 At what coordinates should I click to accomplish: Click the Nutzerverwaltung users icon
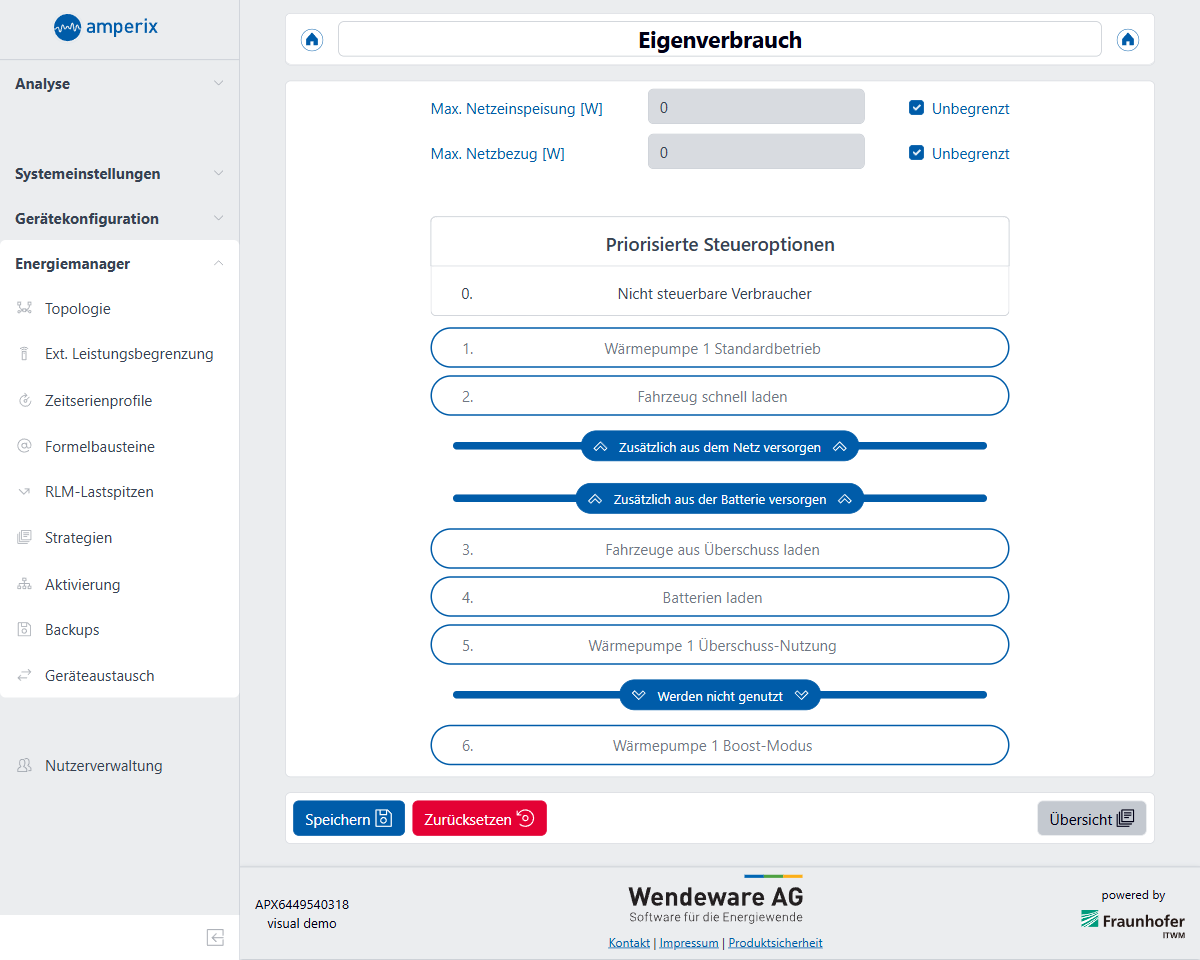coord(25,766)
